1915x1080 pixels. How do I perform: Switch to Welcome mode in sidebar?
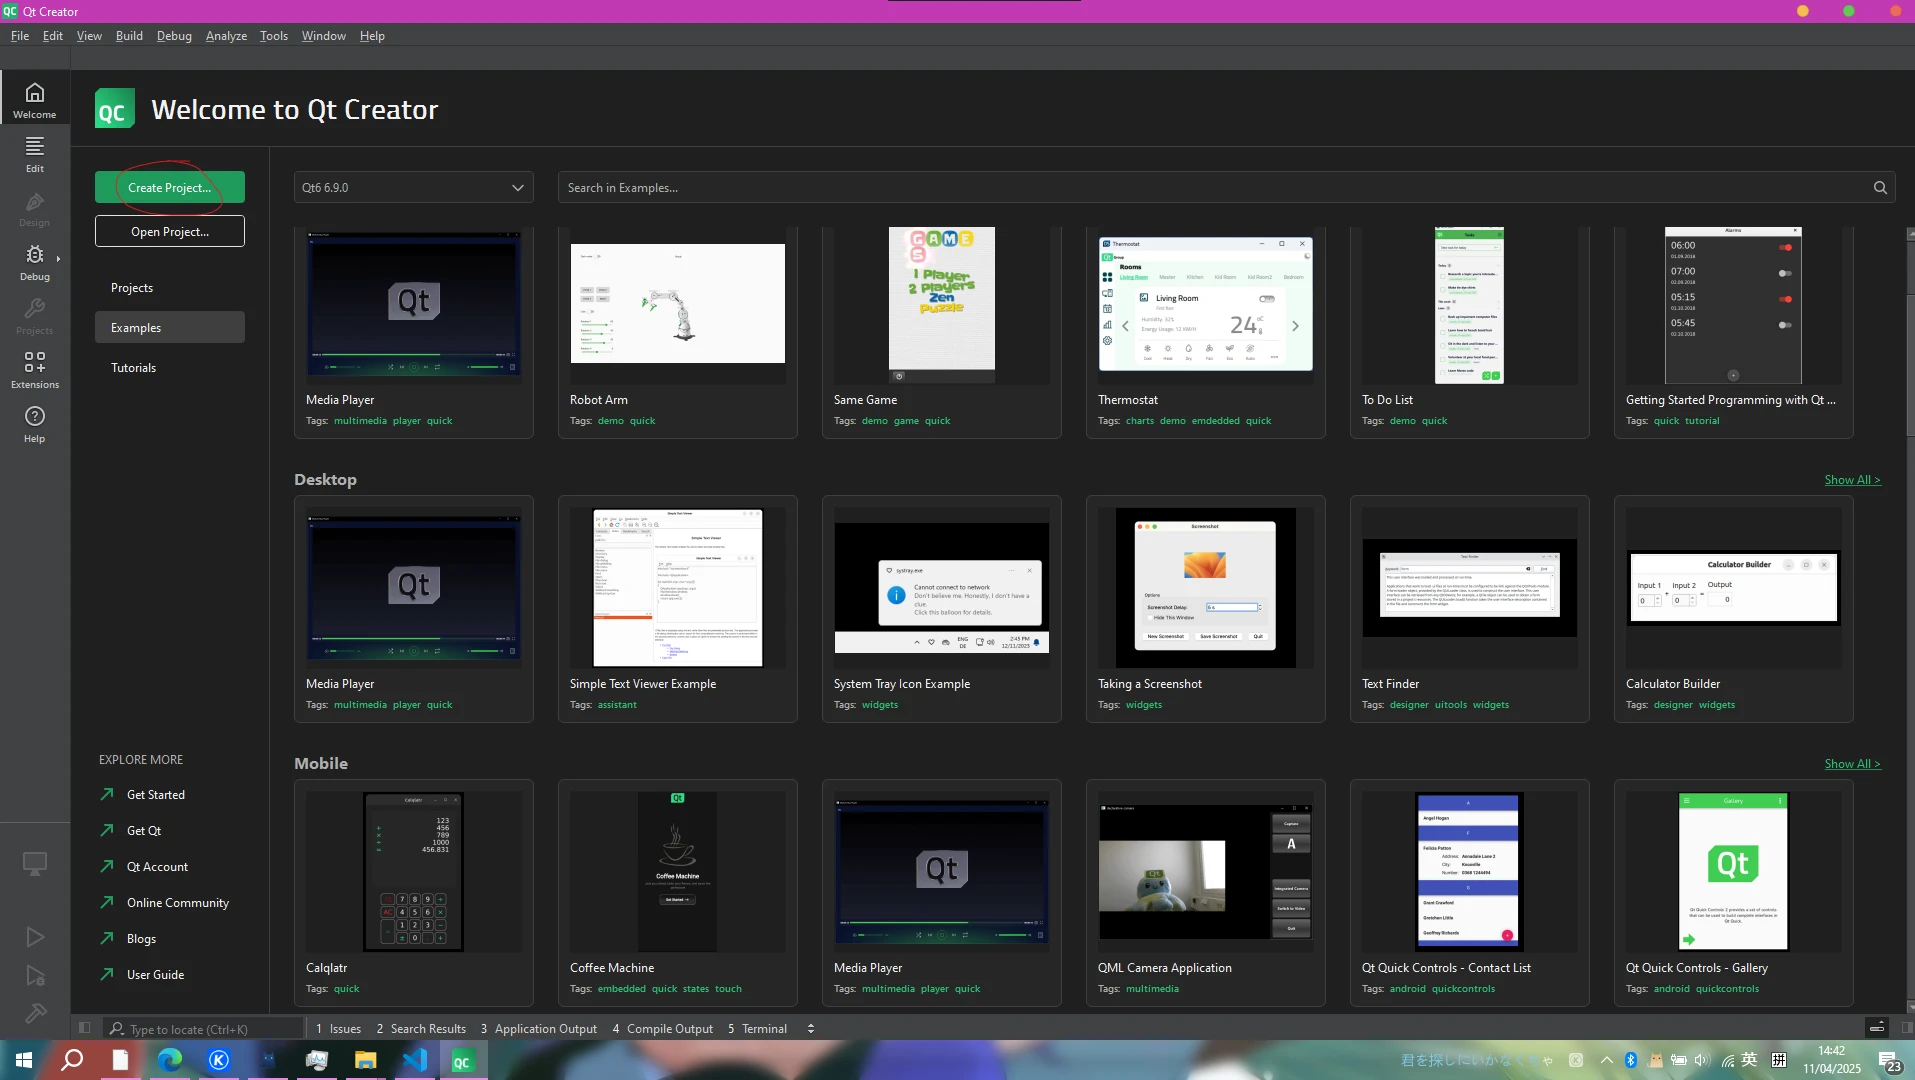tap(35, 99)
